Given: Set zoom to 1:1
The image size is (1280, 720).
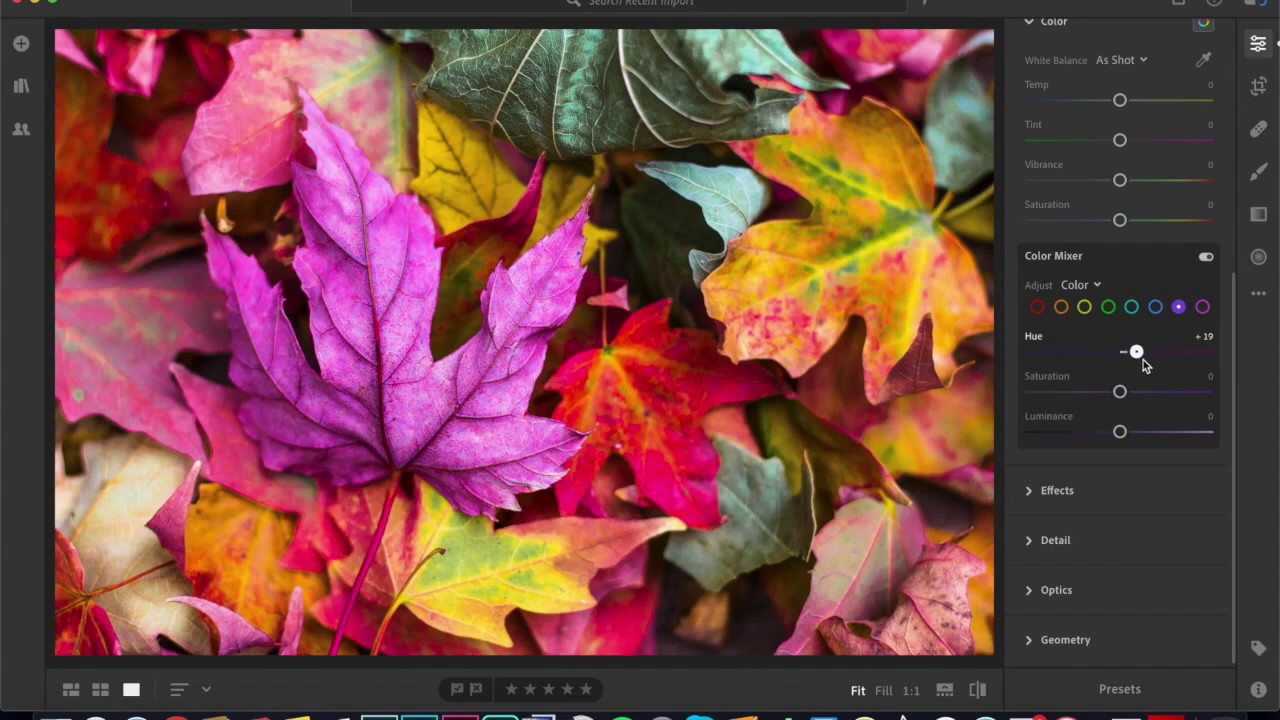Looking at the screenshot, I should tap(911, 690).
